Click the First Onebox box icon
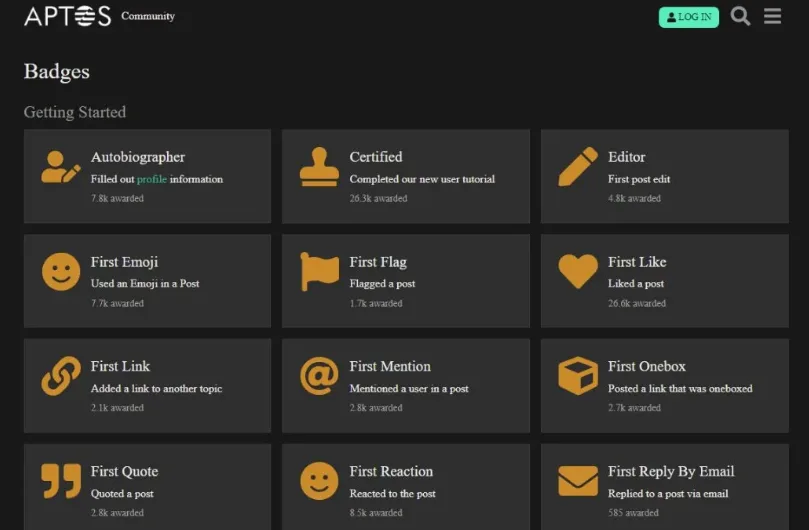 coord(578,376)
